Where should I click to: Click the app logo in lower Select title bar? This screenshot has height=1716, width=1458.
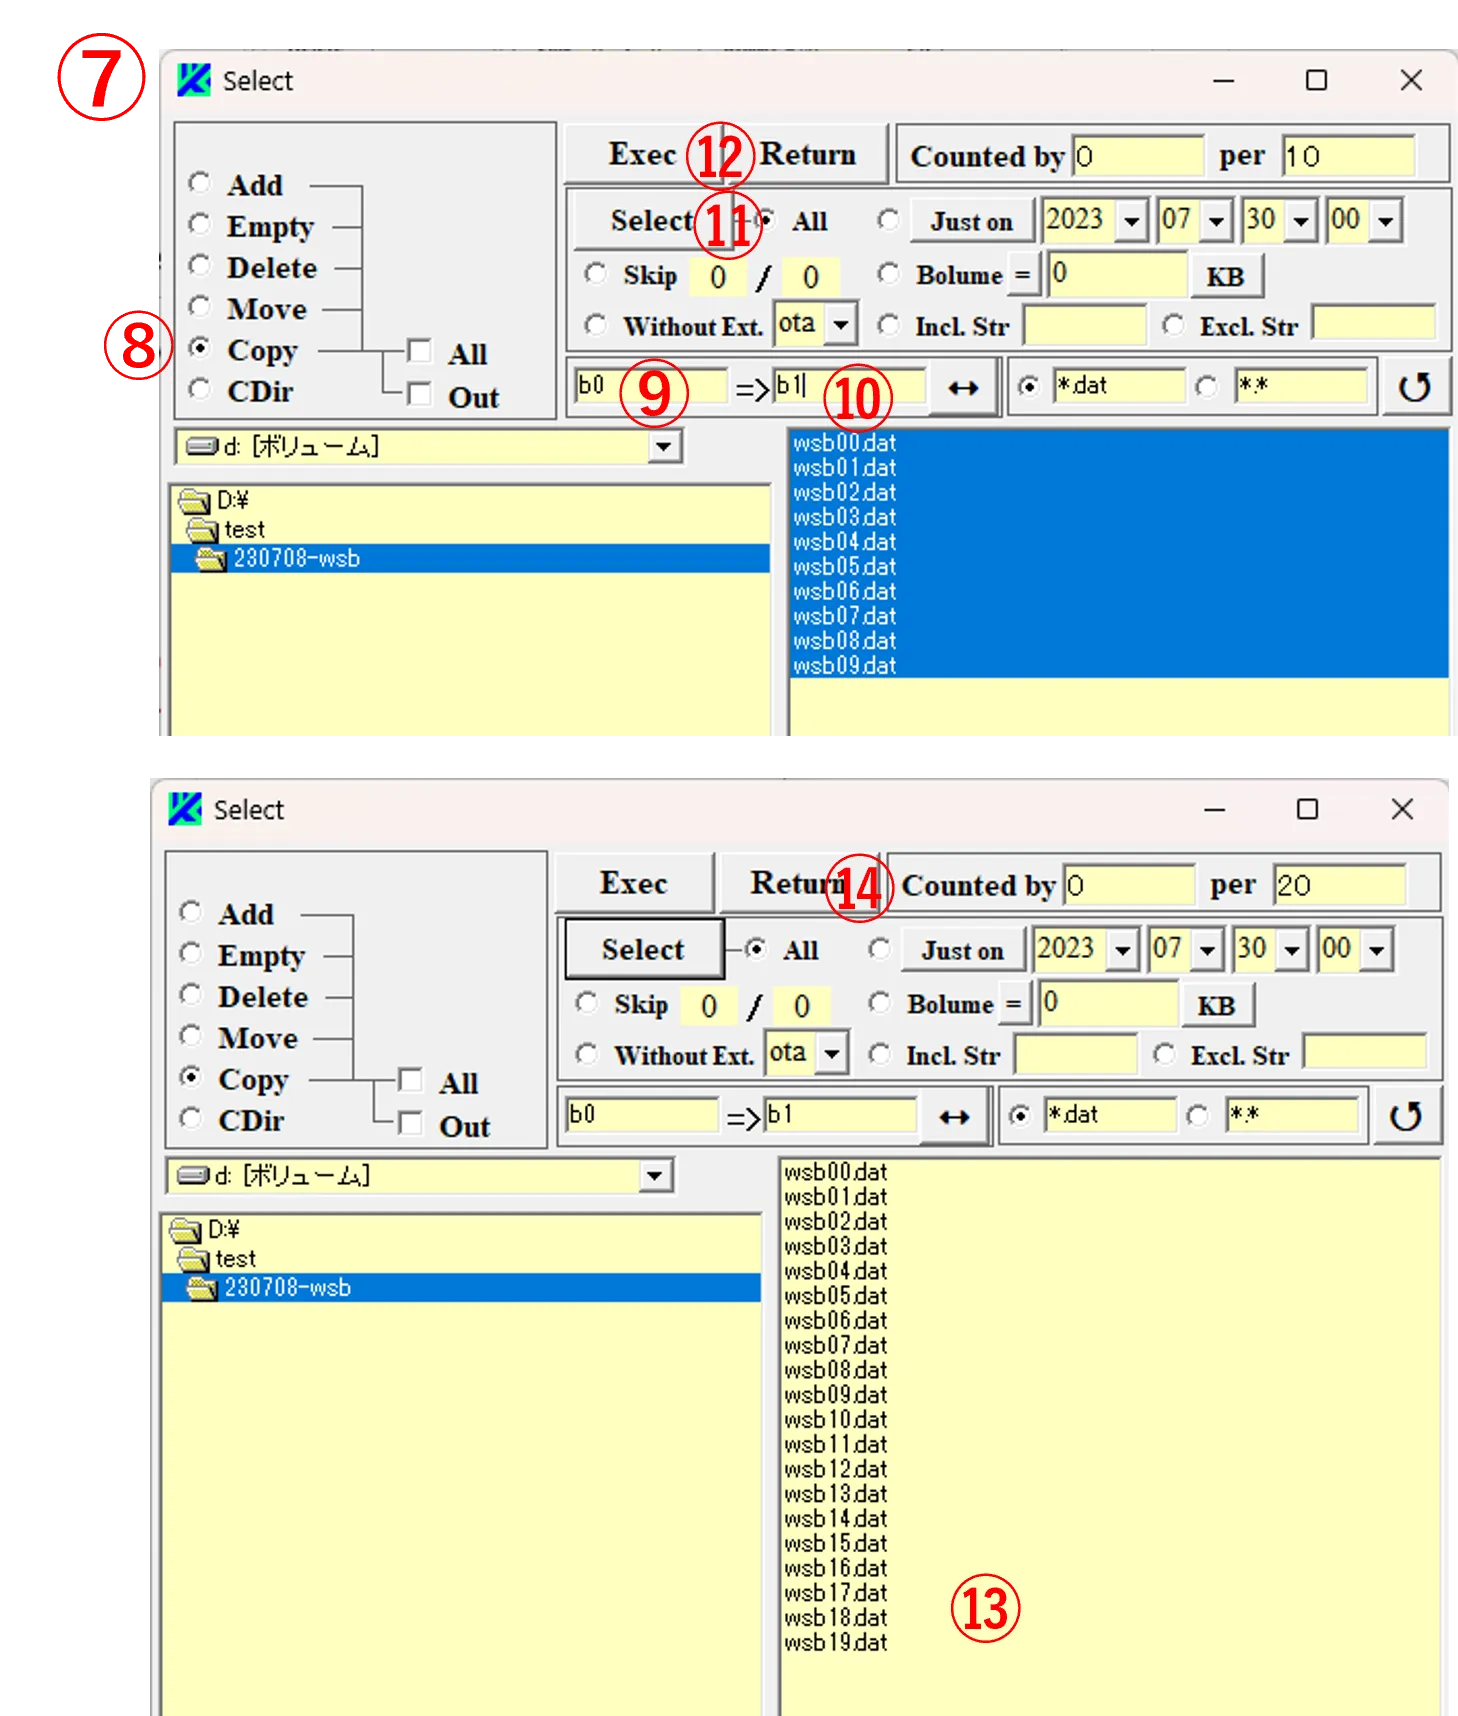[185, 809]
